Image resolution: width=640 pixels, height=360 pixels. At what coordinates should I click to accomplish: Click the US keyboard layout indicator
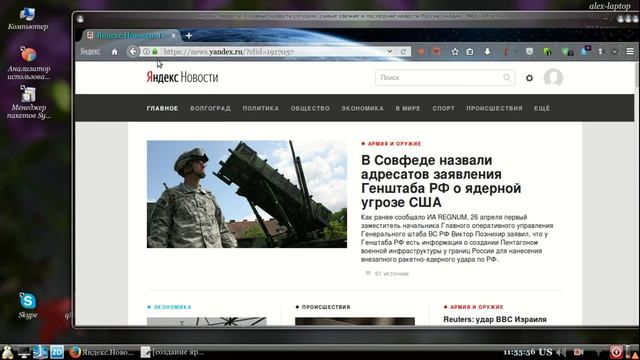point(545,352)
